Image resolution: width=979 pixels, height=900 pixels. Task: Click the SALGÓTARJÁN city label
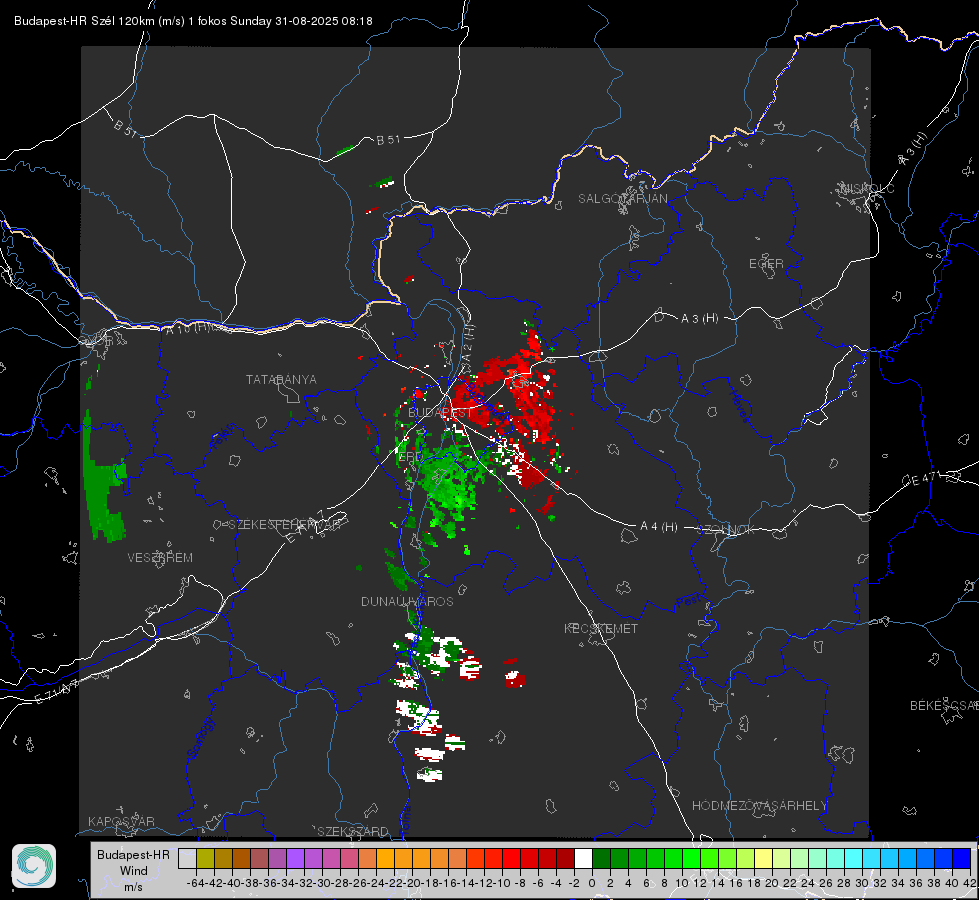622,199
